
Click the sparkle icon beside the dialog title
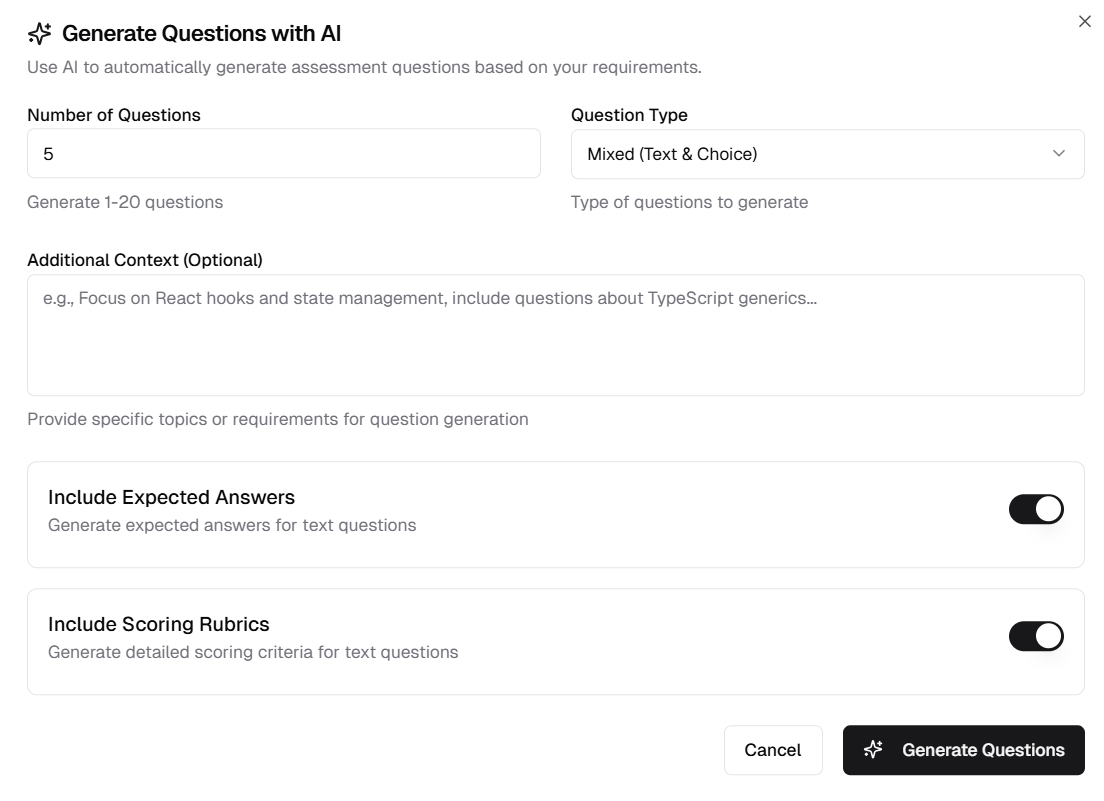click(x=39, y=34)
